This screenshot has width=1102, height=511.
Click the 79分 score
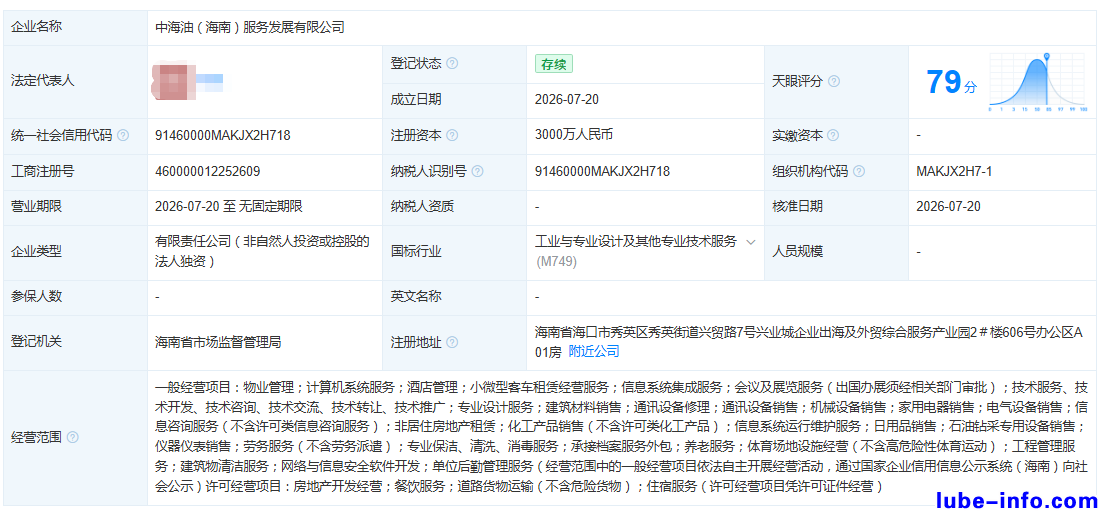(x=951, y=83)
